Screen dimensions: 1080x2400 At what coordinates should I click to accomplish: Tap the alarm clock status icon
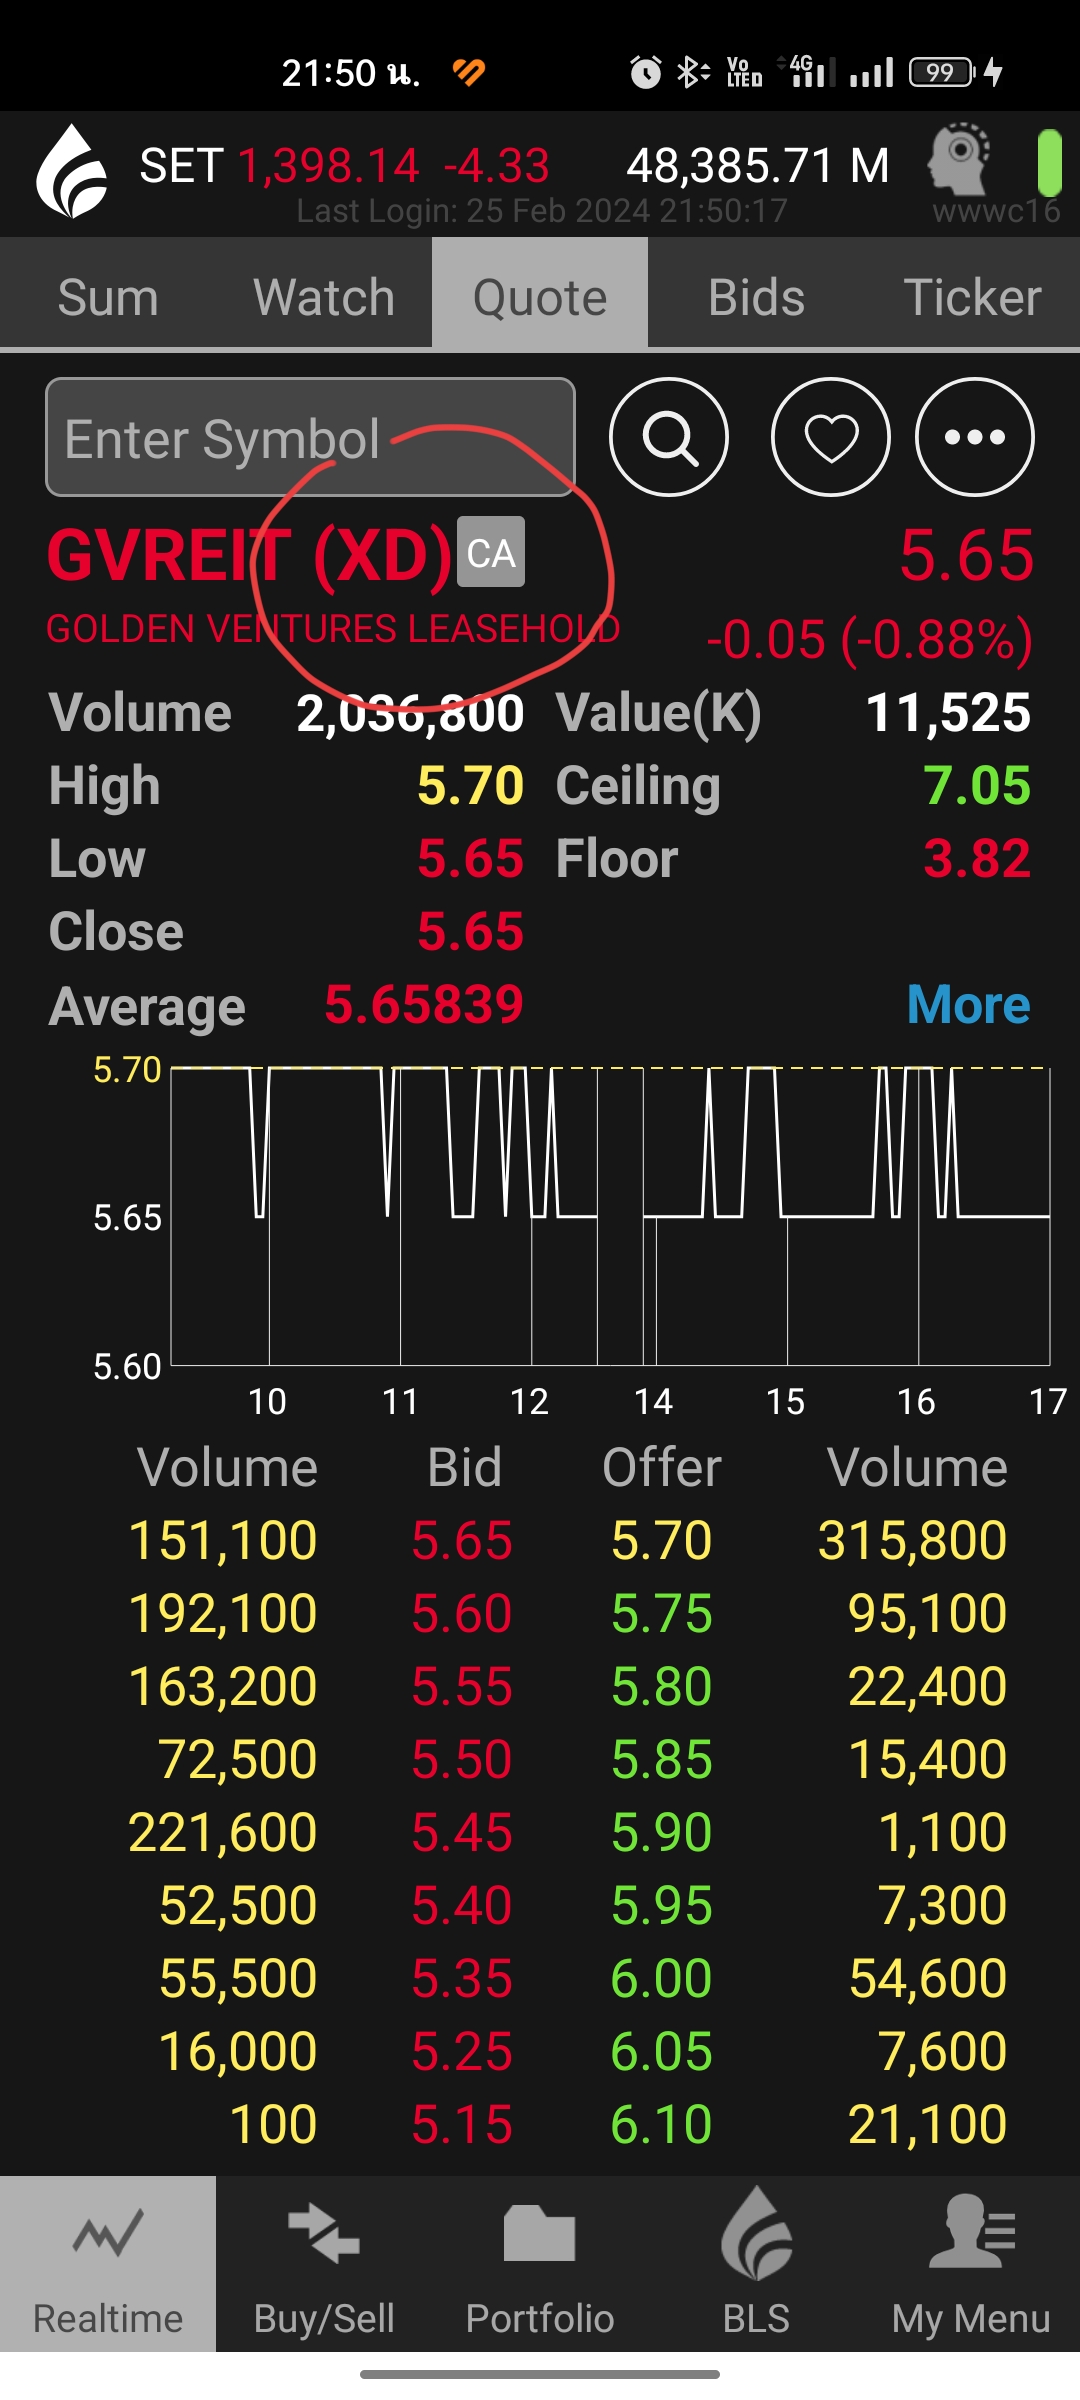(x=646, y=72)
